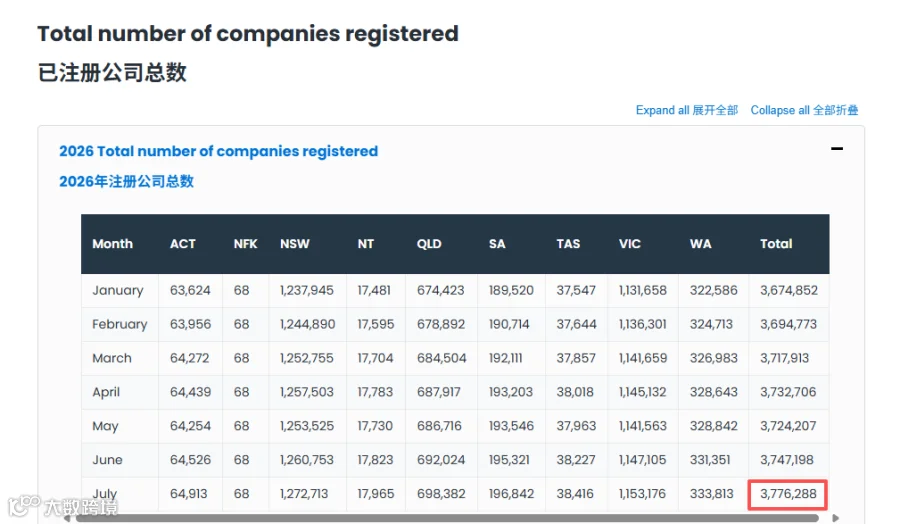Click the Collapse all link
Screen dimensions: 900x524
coord(804,110)
